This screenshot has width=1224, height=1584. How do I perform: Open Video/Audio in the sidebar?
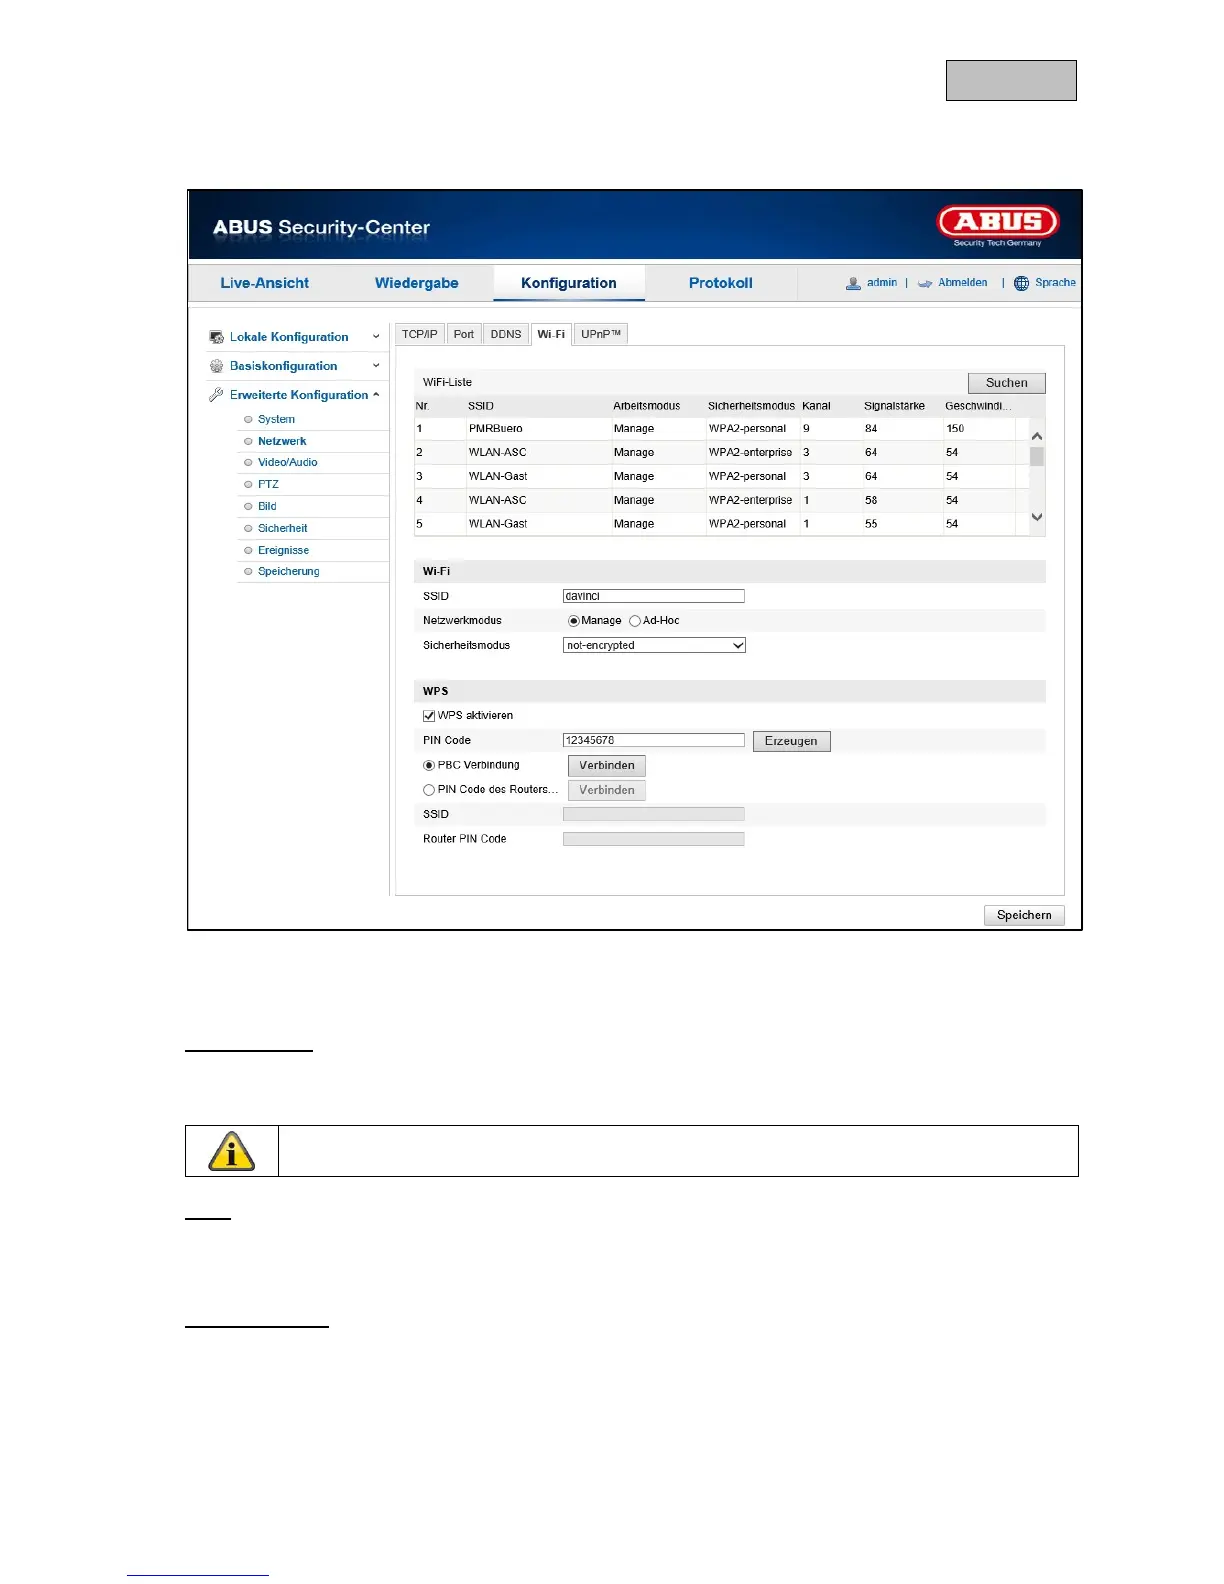[288, 463]
